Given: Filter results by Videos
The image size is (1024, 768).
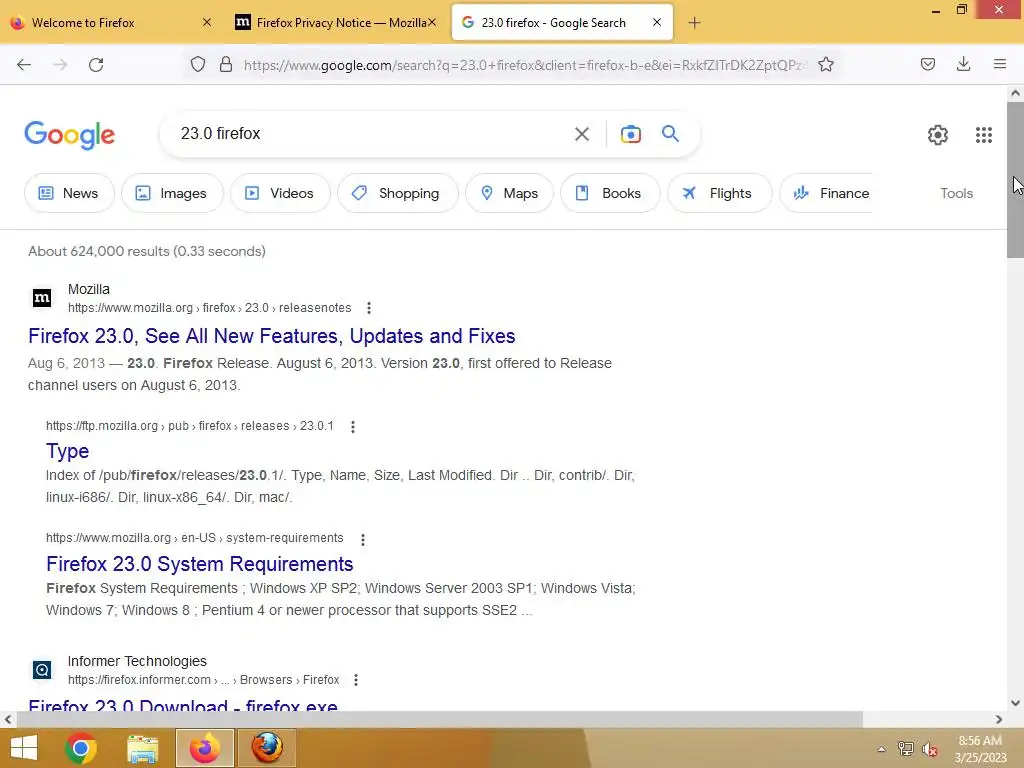Looking at the screenshot, I should click(x=280, y=193).
